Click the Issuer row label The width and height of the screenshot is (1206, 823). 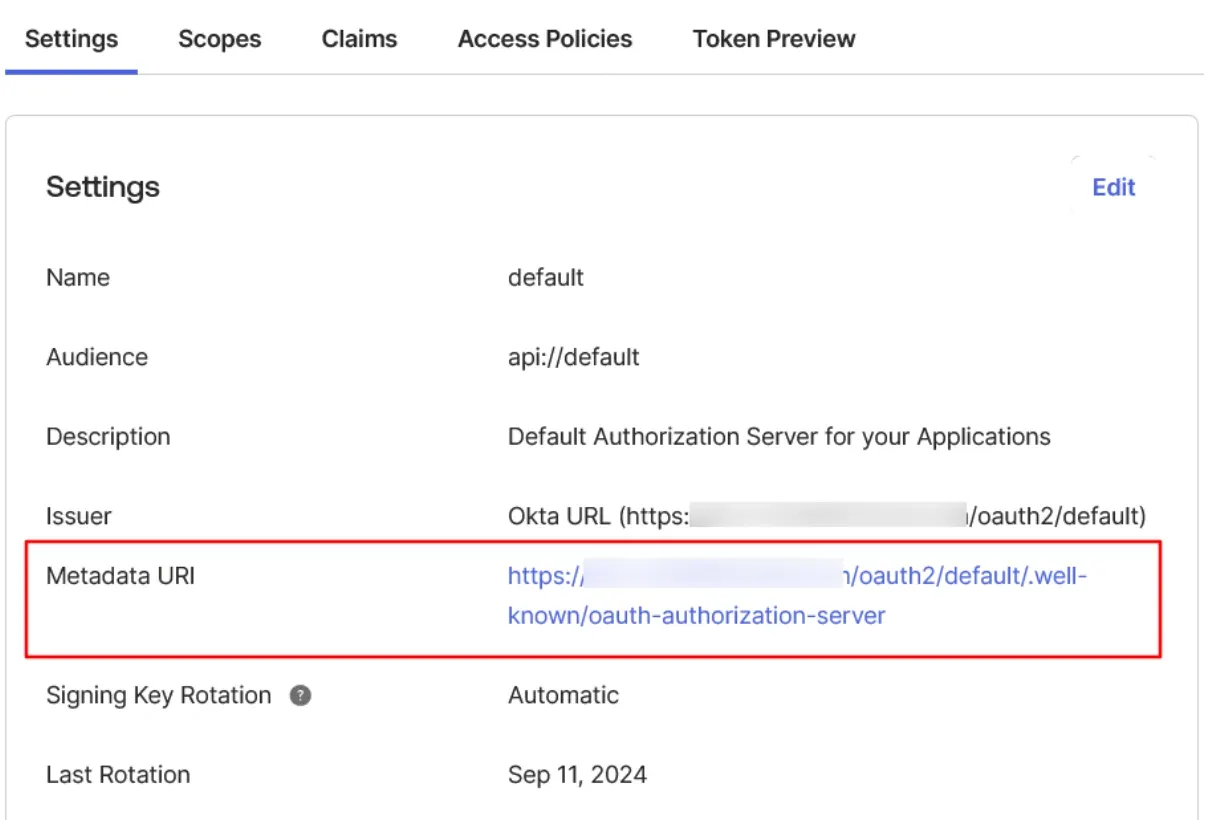79,516
